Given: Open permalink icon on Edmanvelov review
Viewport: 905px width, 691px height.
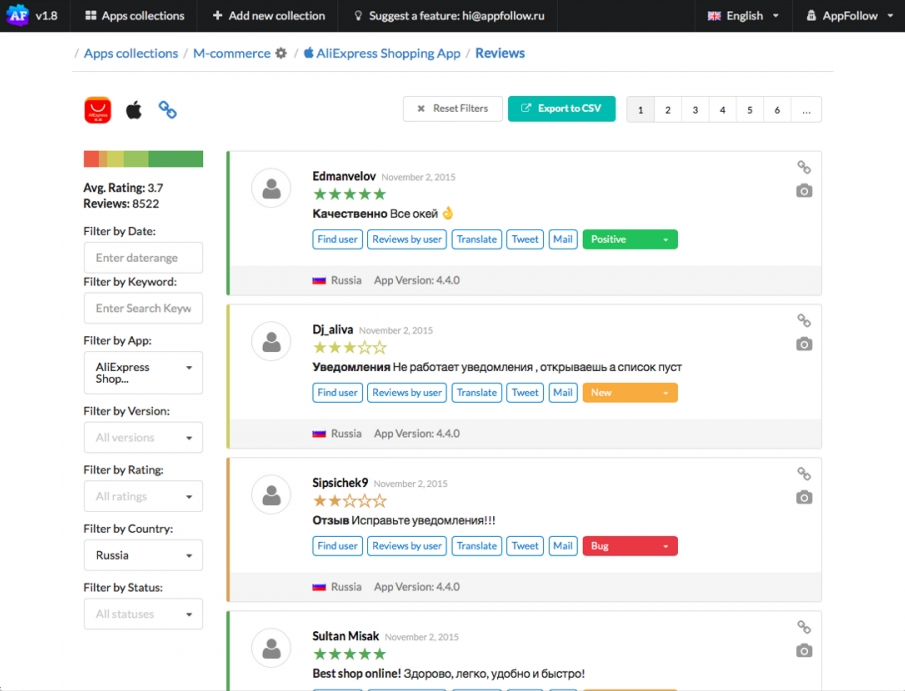Looking at the screenshot, I should pos(804,167).
